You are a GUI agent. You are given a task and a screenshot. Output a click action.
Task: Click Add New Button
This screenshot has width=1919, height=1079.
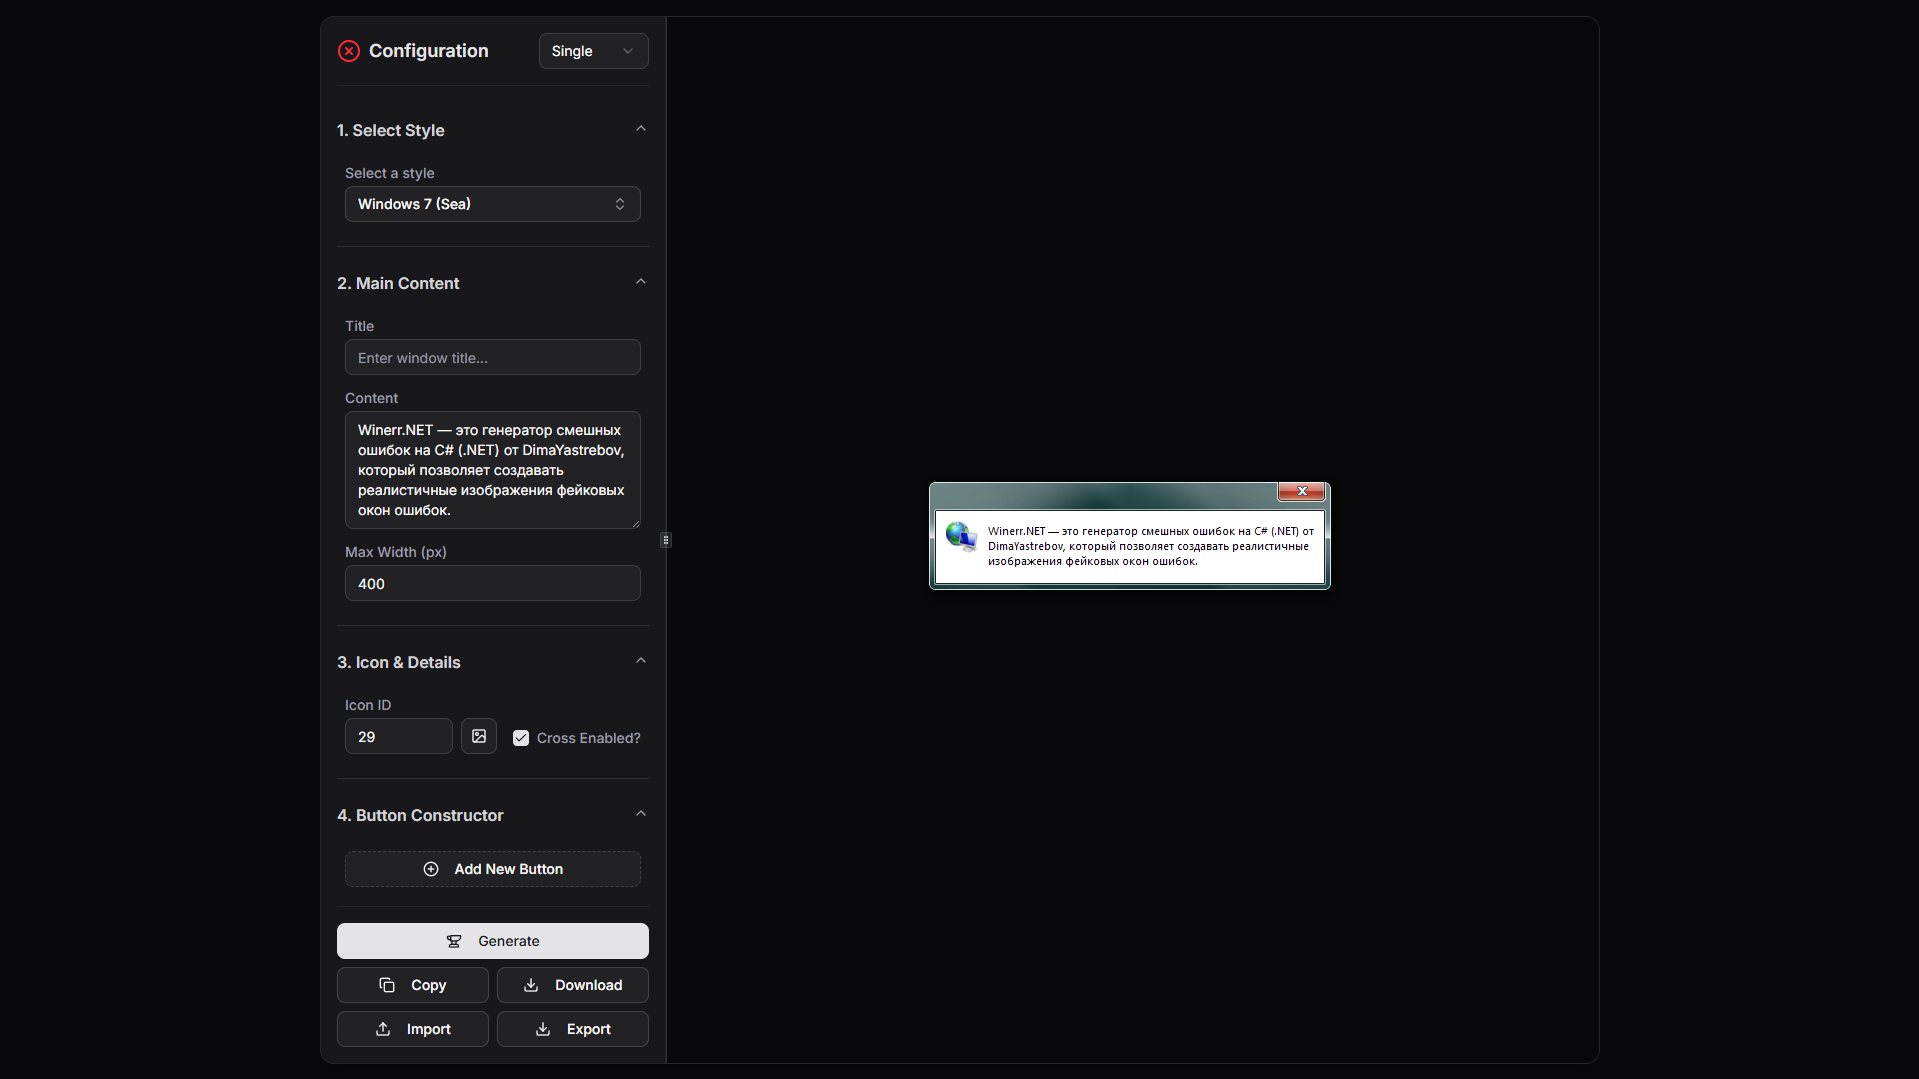coord(492,869)
